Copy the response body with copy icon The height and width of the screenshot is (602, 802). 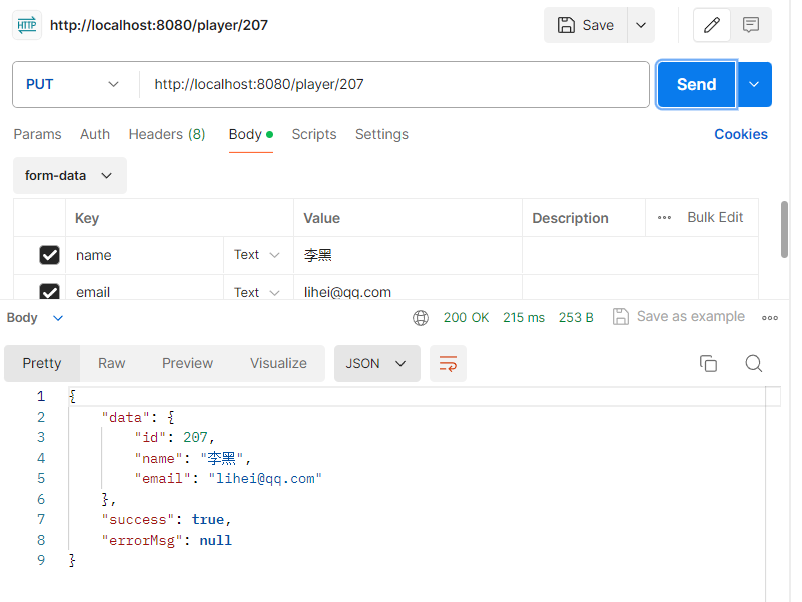708,364
